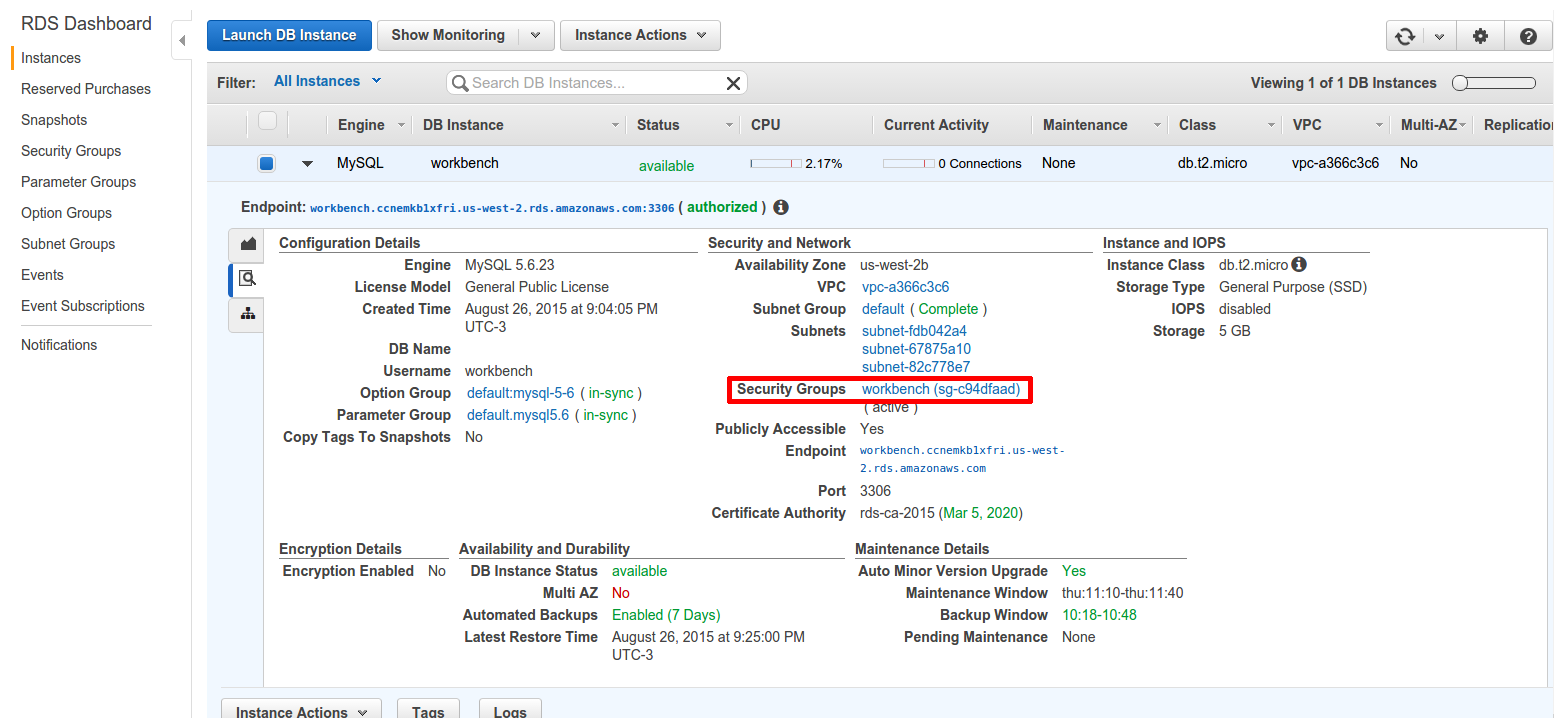The height and width of the screenshot is (718, 1554).
Task: Open the default subnet group link
Action: 883,309
